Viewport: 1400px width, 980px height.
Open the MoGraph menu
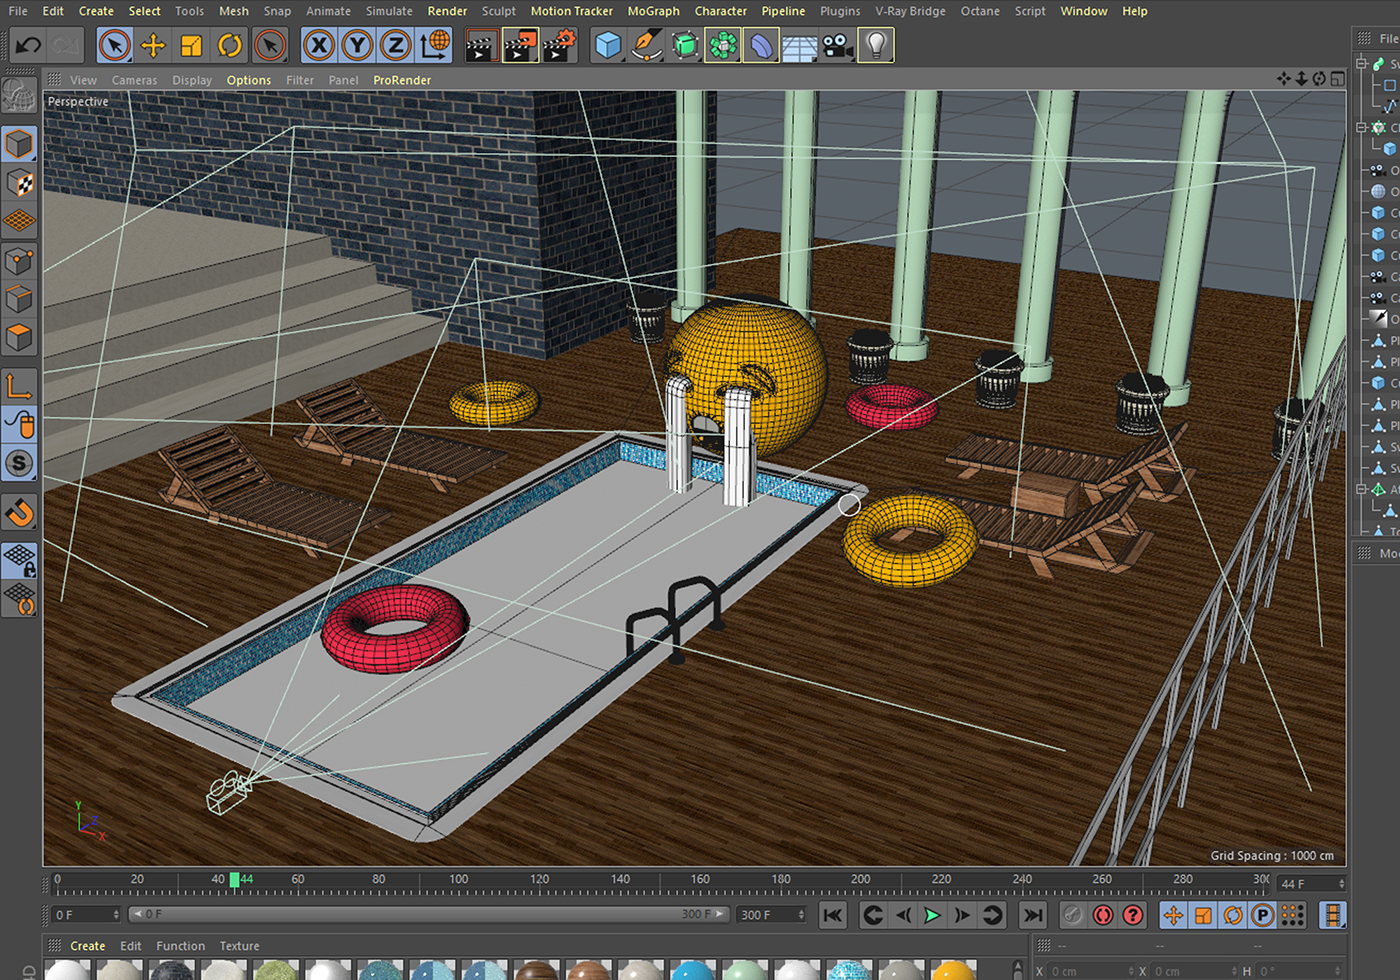point(653,11)
